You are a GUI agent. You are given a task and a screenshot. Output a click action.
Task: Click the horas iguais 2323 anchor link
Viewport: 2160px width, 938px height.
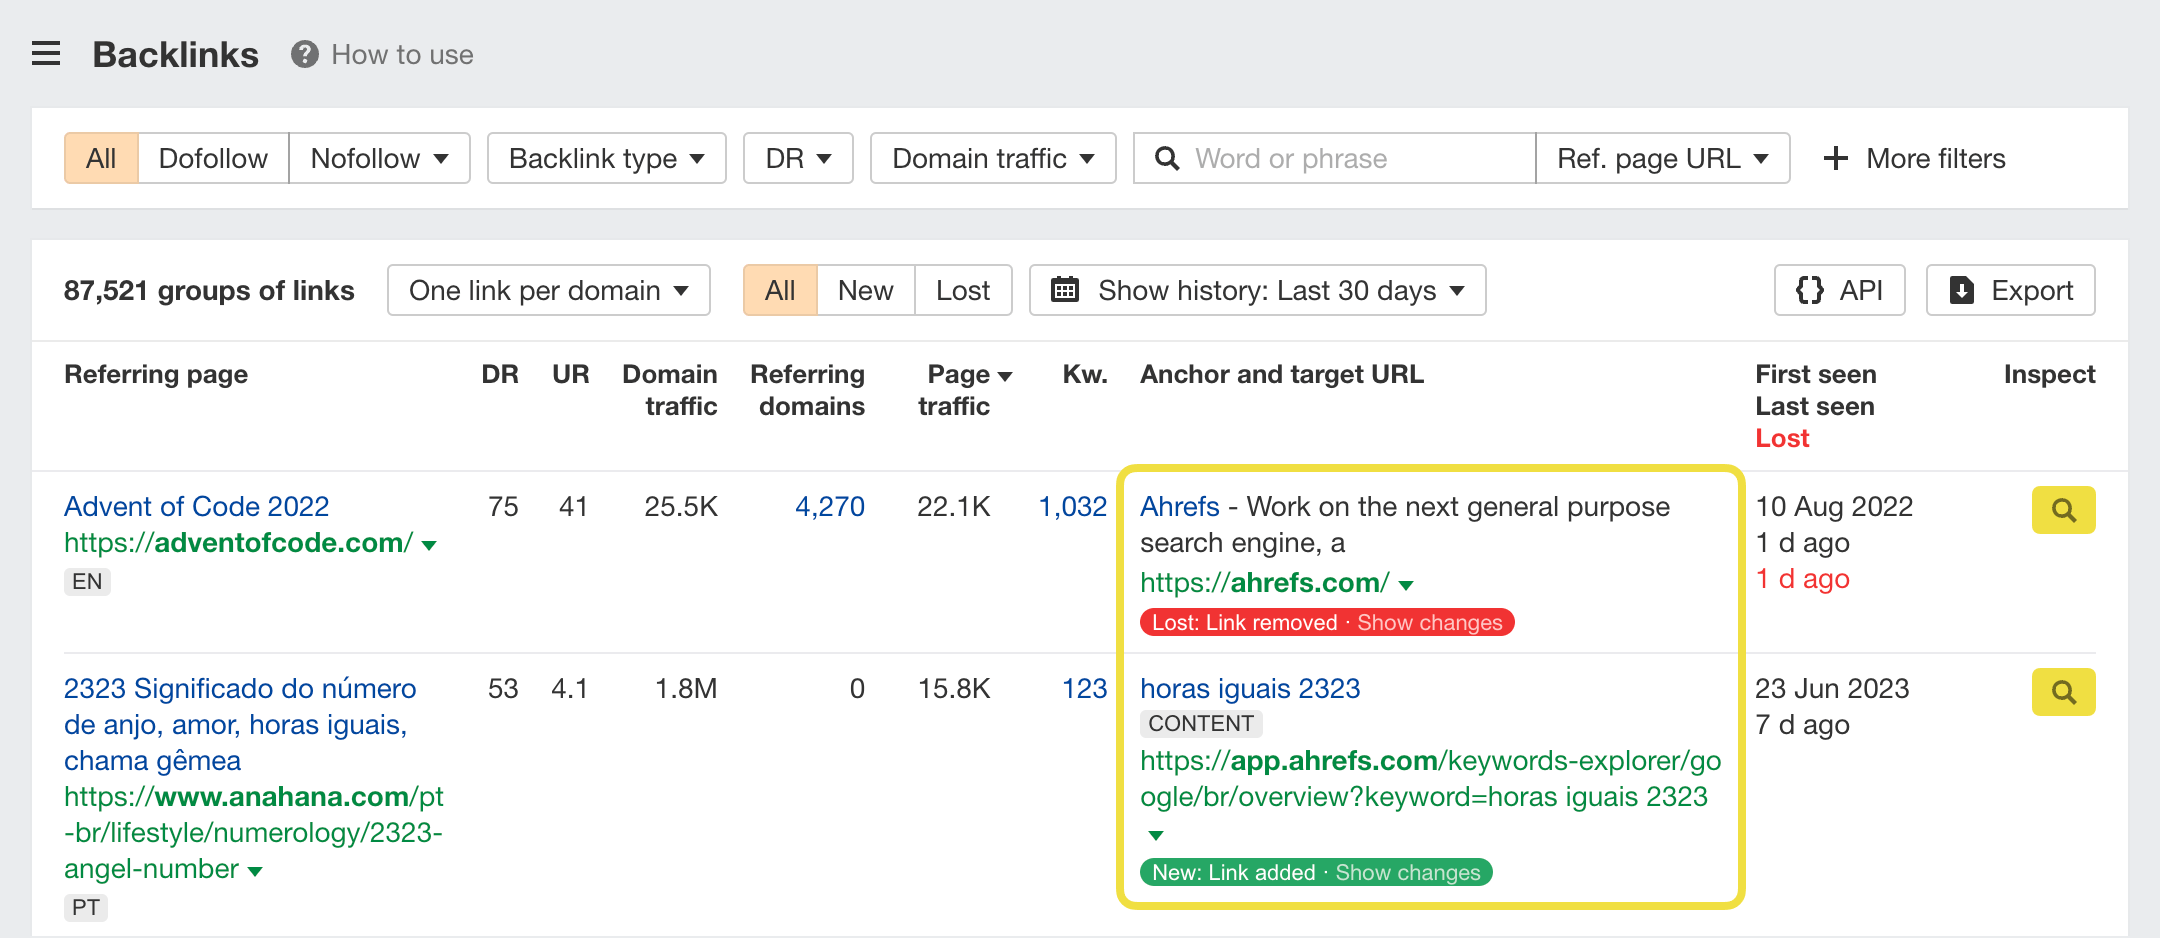click(1250, 688)
